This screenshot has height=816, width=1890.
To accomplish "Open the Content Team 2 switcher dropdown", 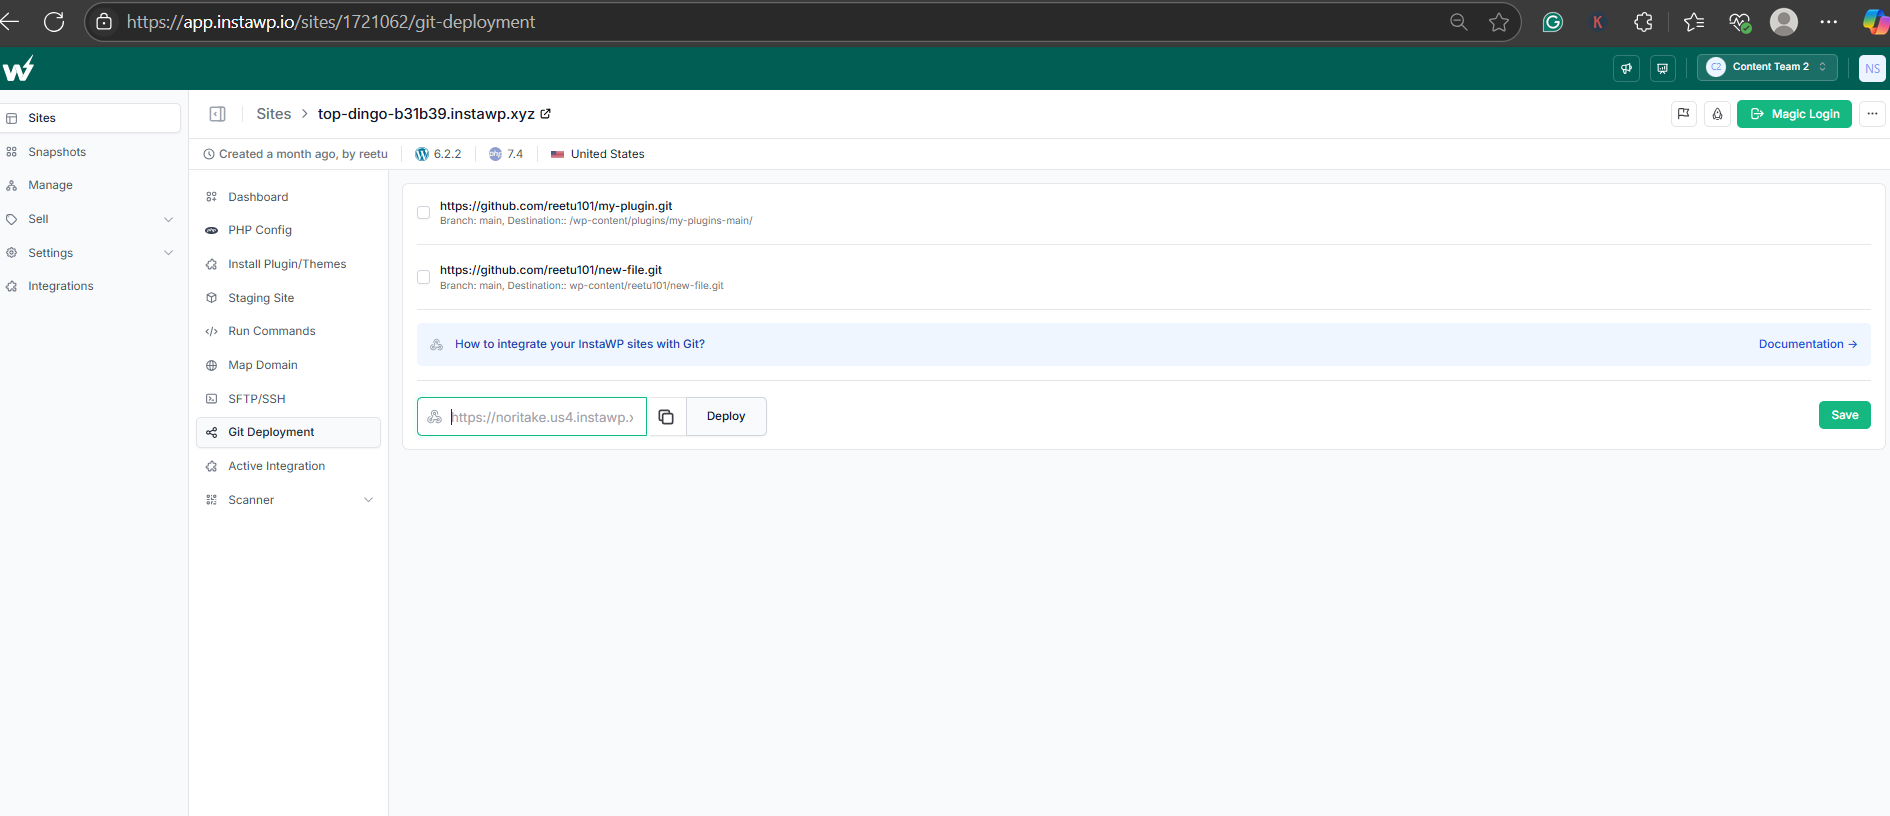I will pos(1767,67).
